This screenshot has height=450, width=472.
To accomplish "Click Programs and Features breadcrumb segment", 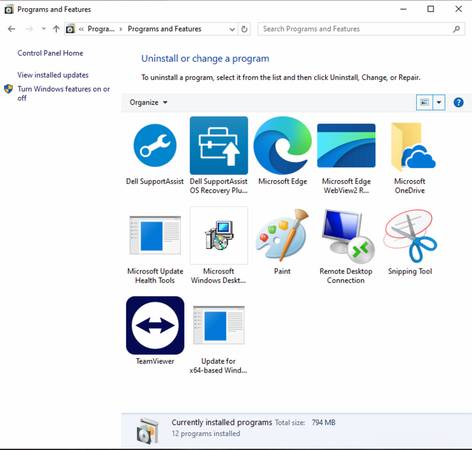I will point(165,29).
